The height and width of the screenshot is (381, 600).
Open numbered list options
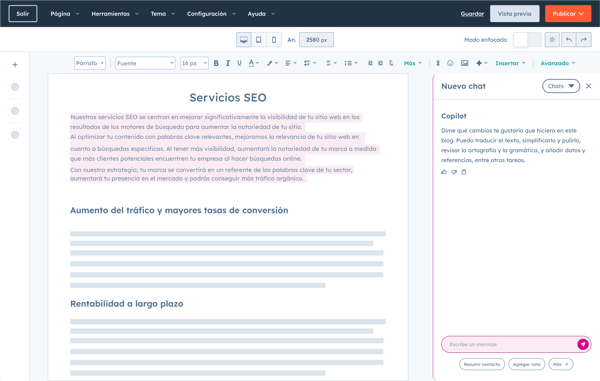[x=331, y=63]
